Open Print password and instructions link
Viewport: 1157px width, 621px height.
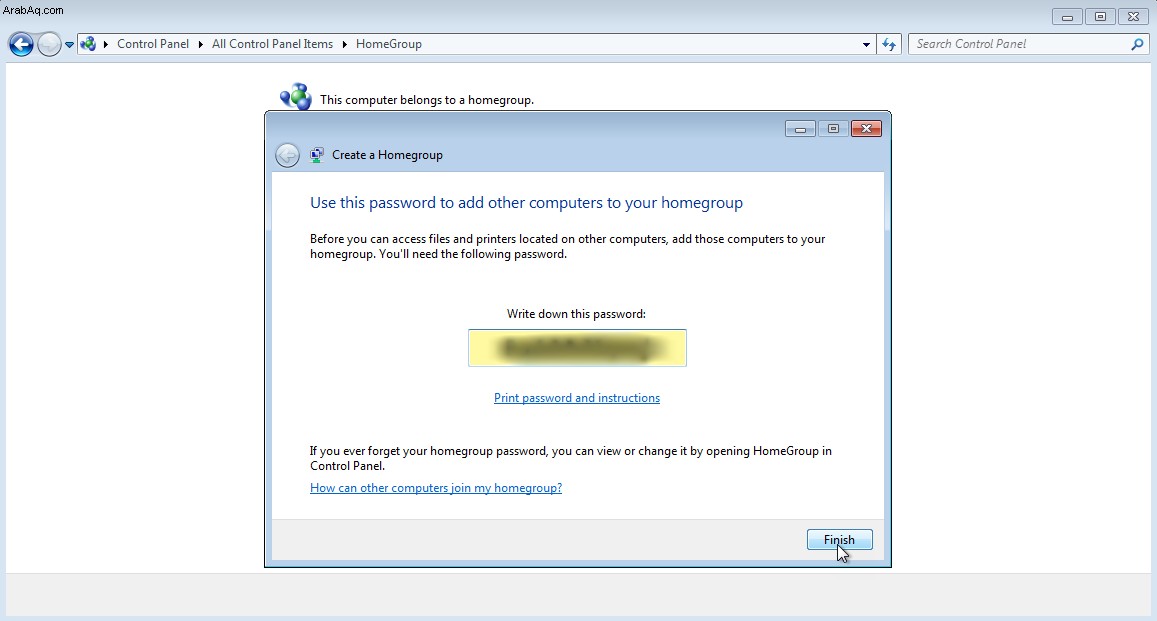(x=577, y=398)
